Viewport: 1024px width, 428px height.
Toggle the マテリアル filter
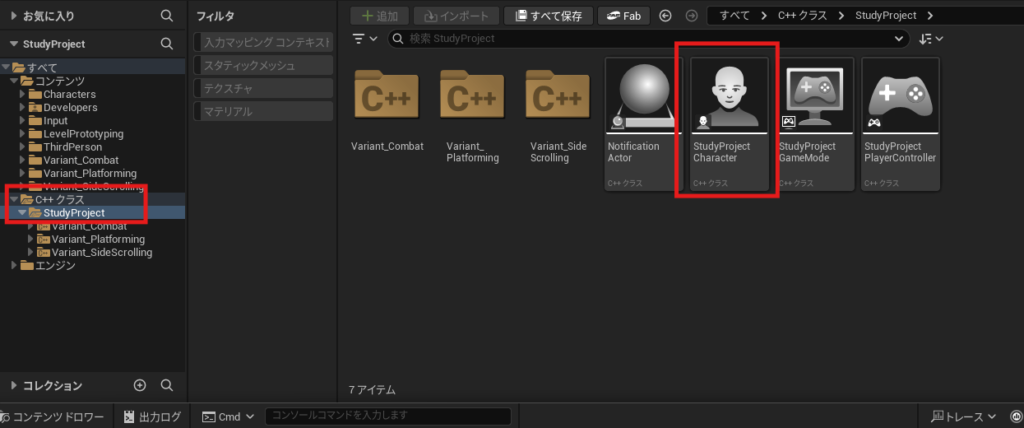(x=264, y=111)
